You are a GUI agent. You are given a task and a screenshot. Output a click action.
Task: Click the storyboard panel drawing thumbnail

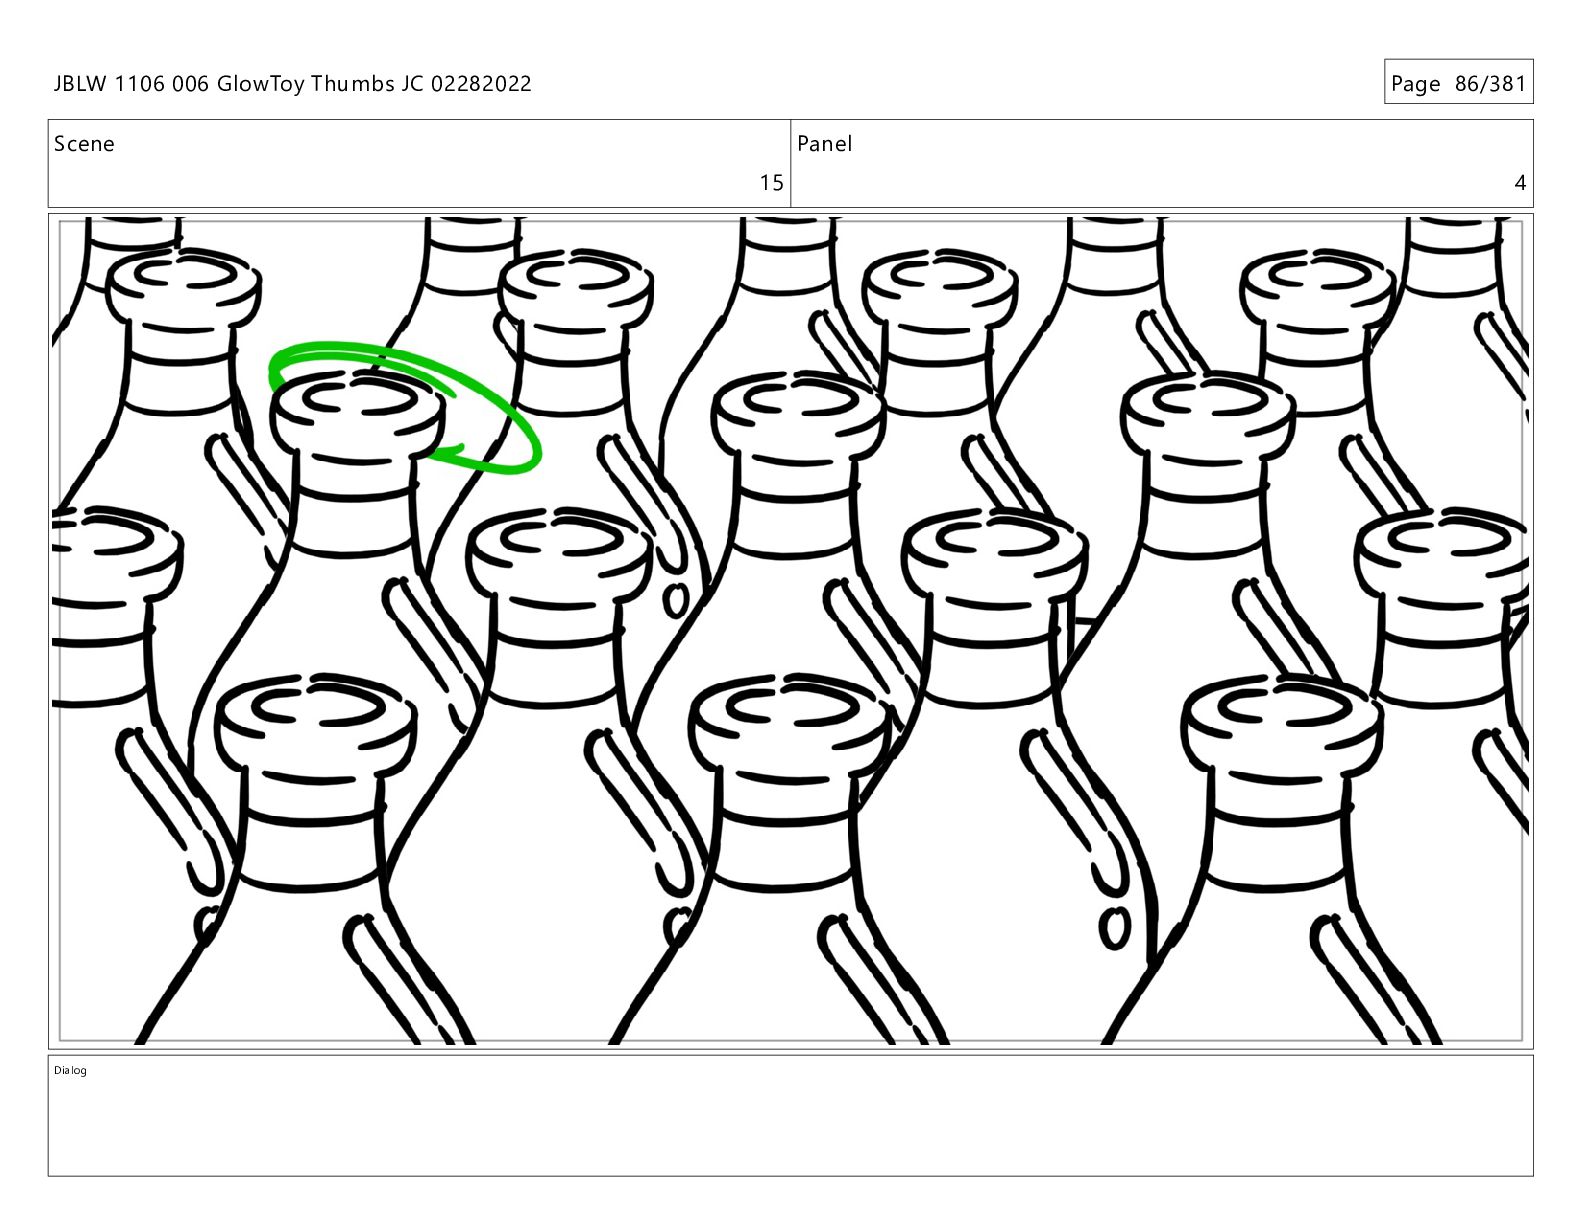(790, 630)
